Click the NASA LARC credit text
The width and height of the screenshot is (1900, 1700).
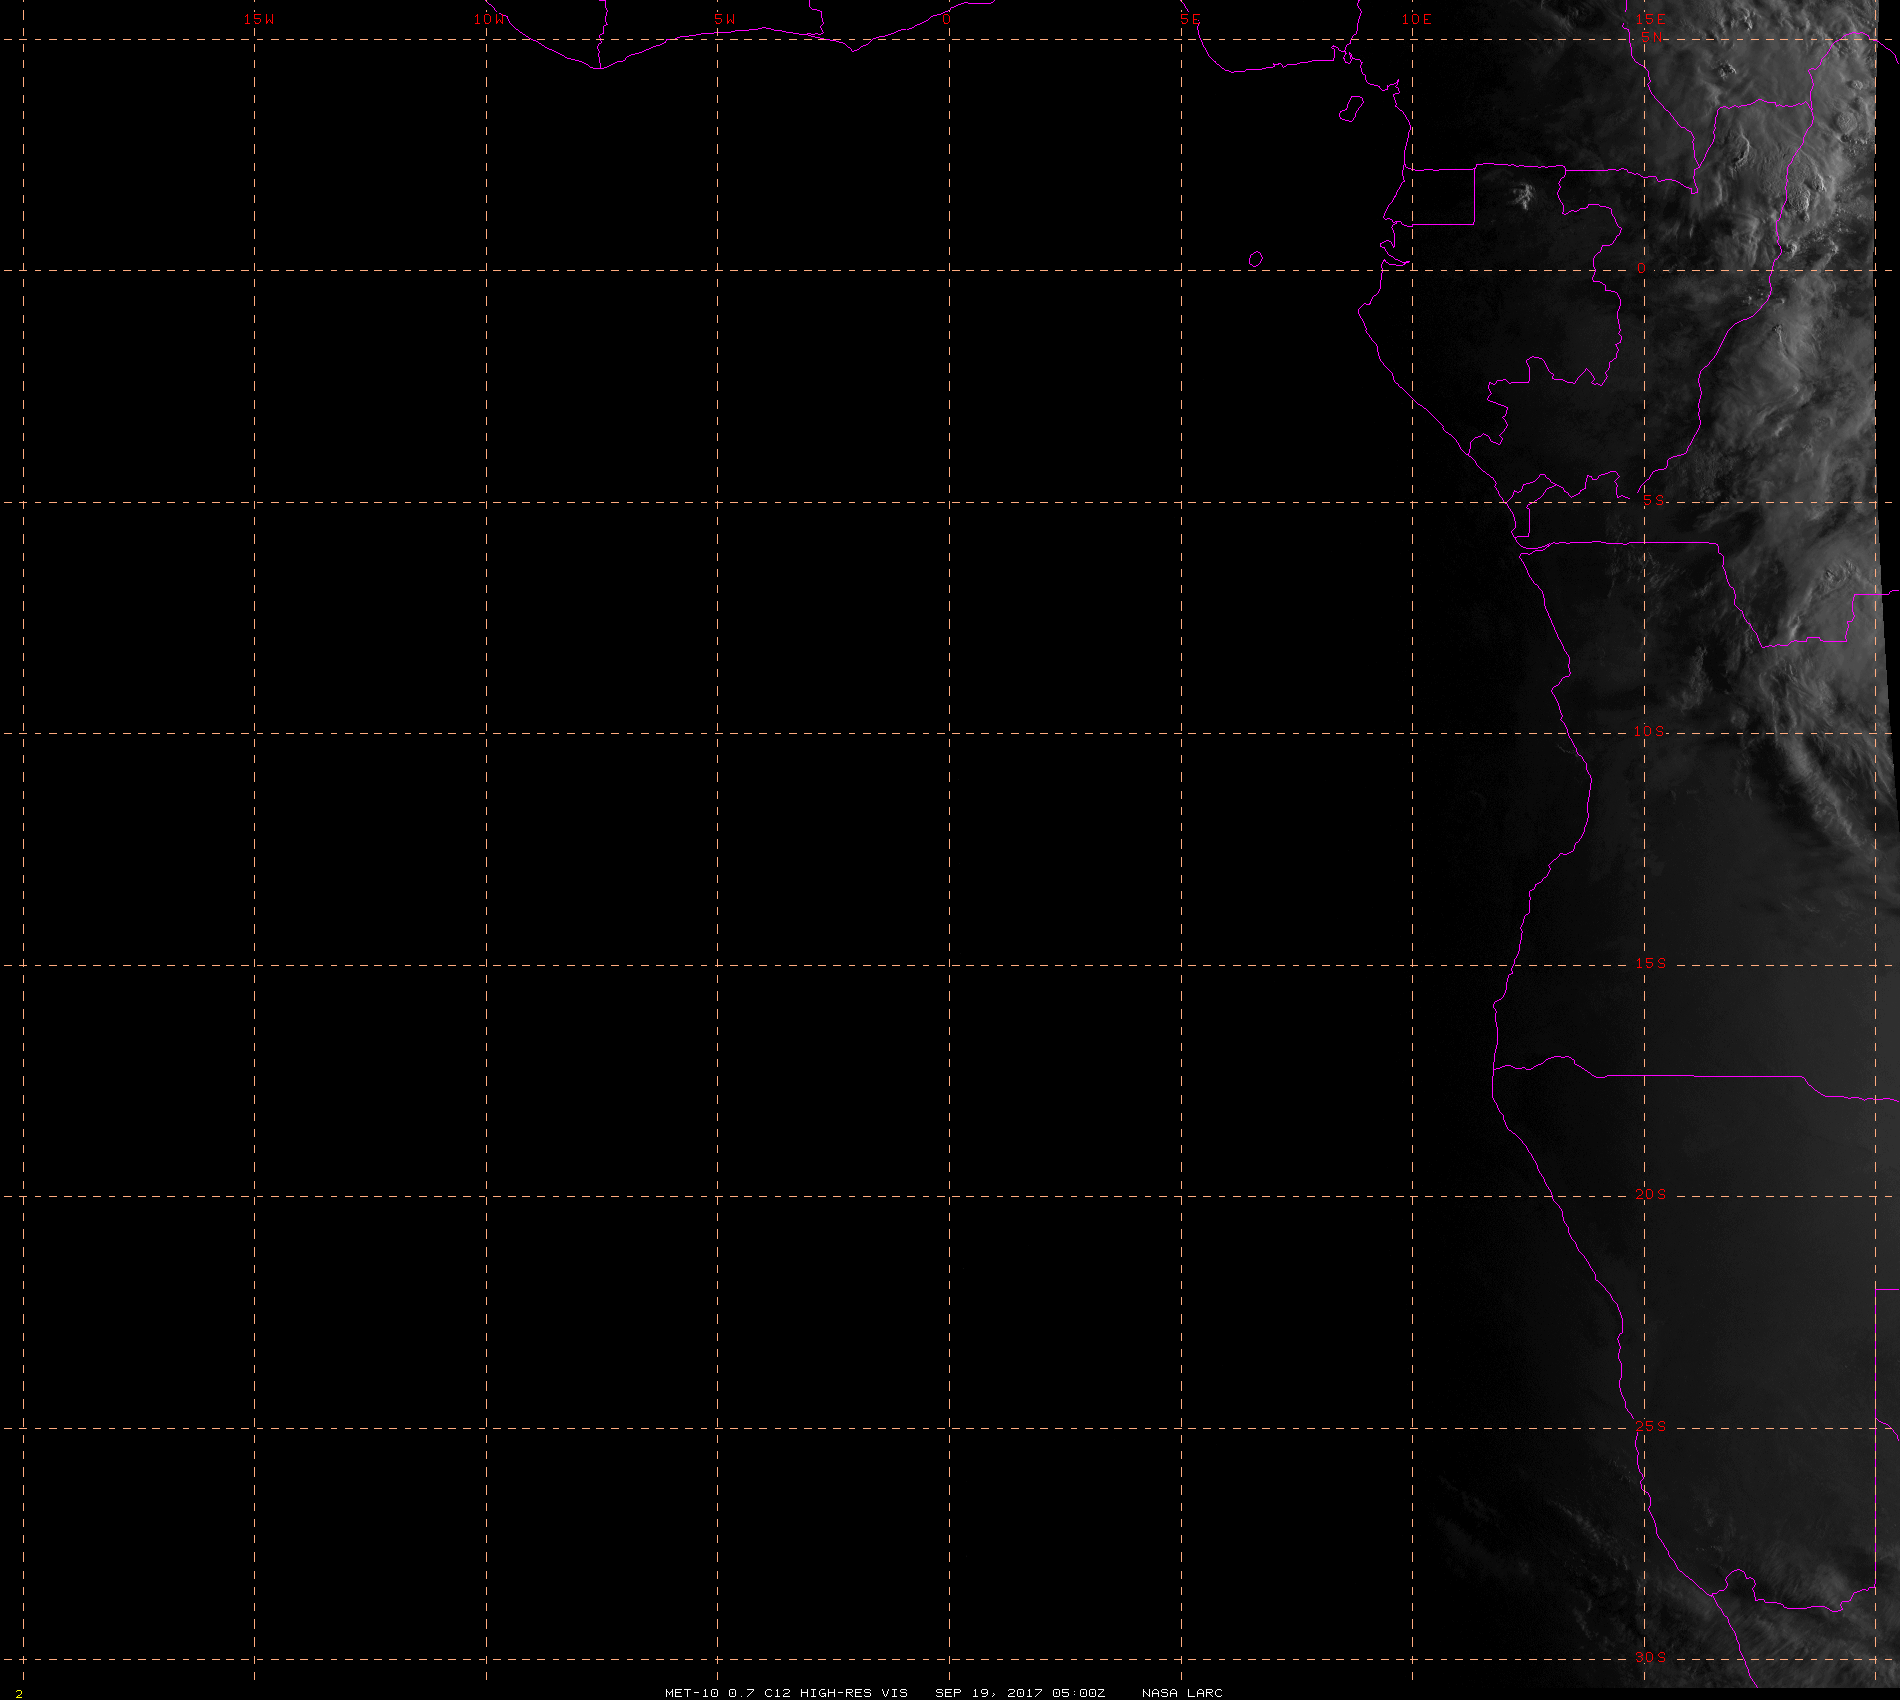[x=1182, y=1693]
